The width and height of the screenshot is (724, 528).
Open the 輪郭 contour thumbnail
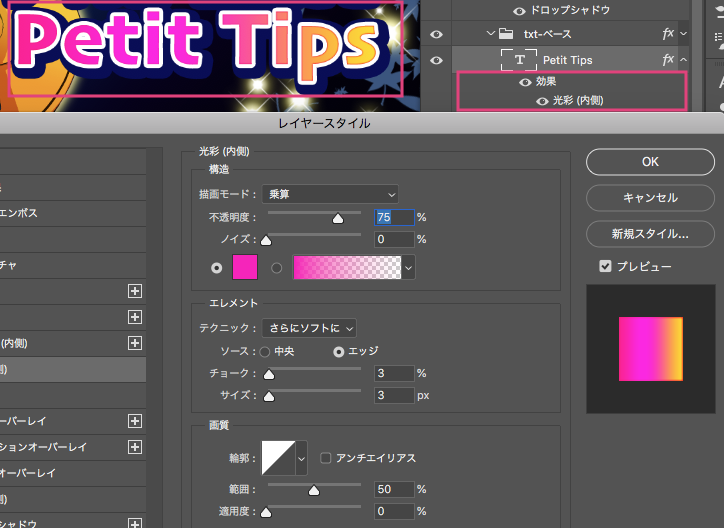tap(278, 458)
